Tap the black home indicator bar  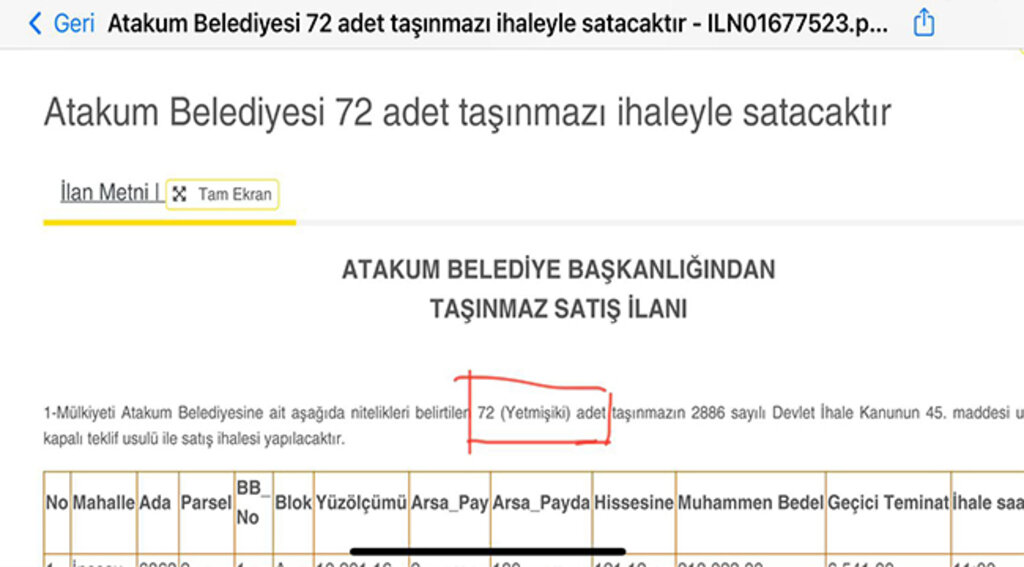488,552
